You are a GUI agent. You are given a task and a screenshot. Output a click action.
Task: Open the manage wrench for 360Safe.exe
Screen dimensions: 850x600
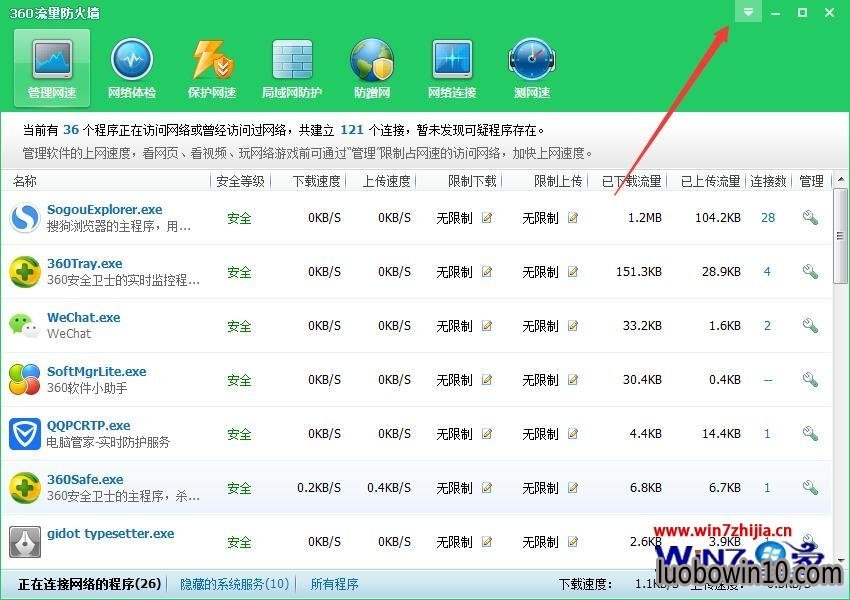point(810,487)
